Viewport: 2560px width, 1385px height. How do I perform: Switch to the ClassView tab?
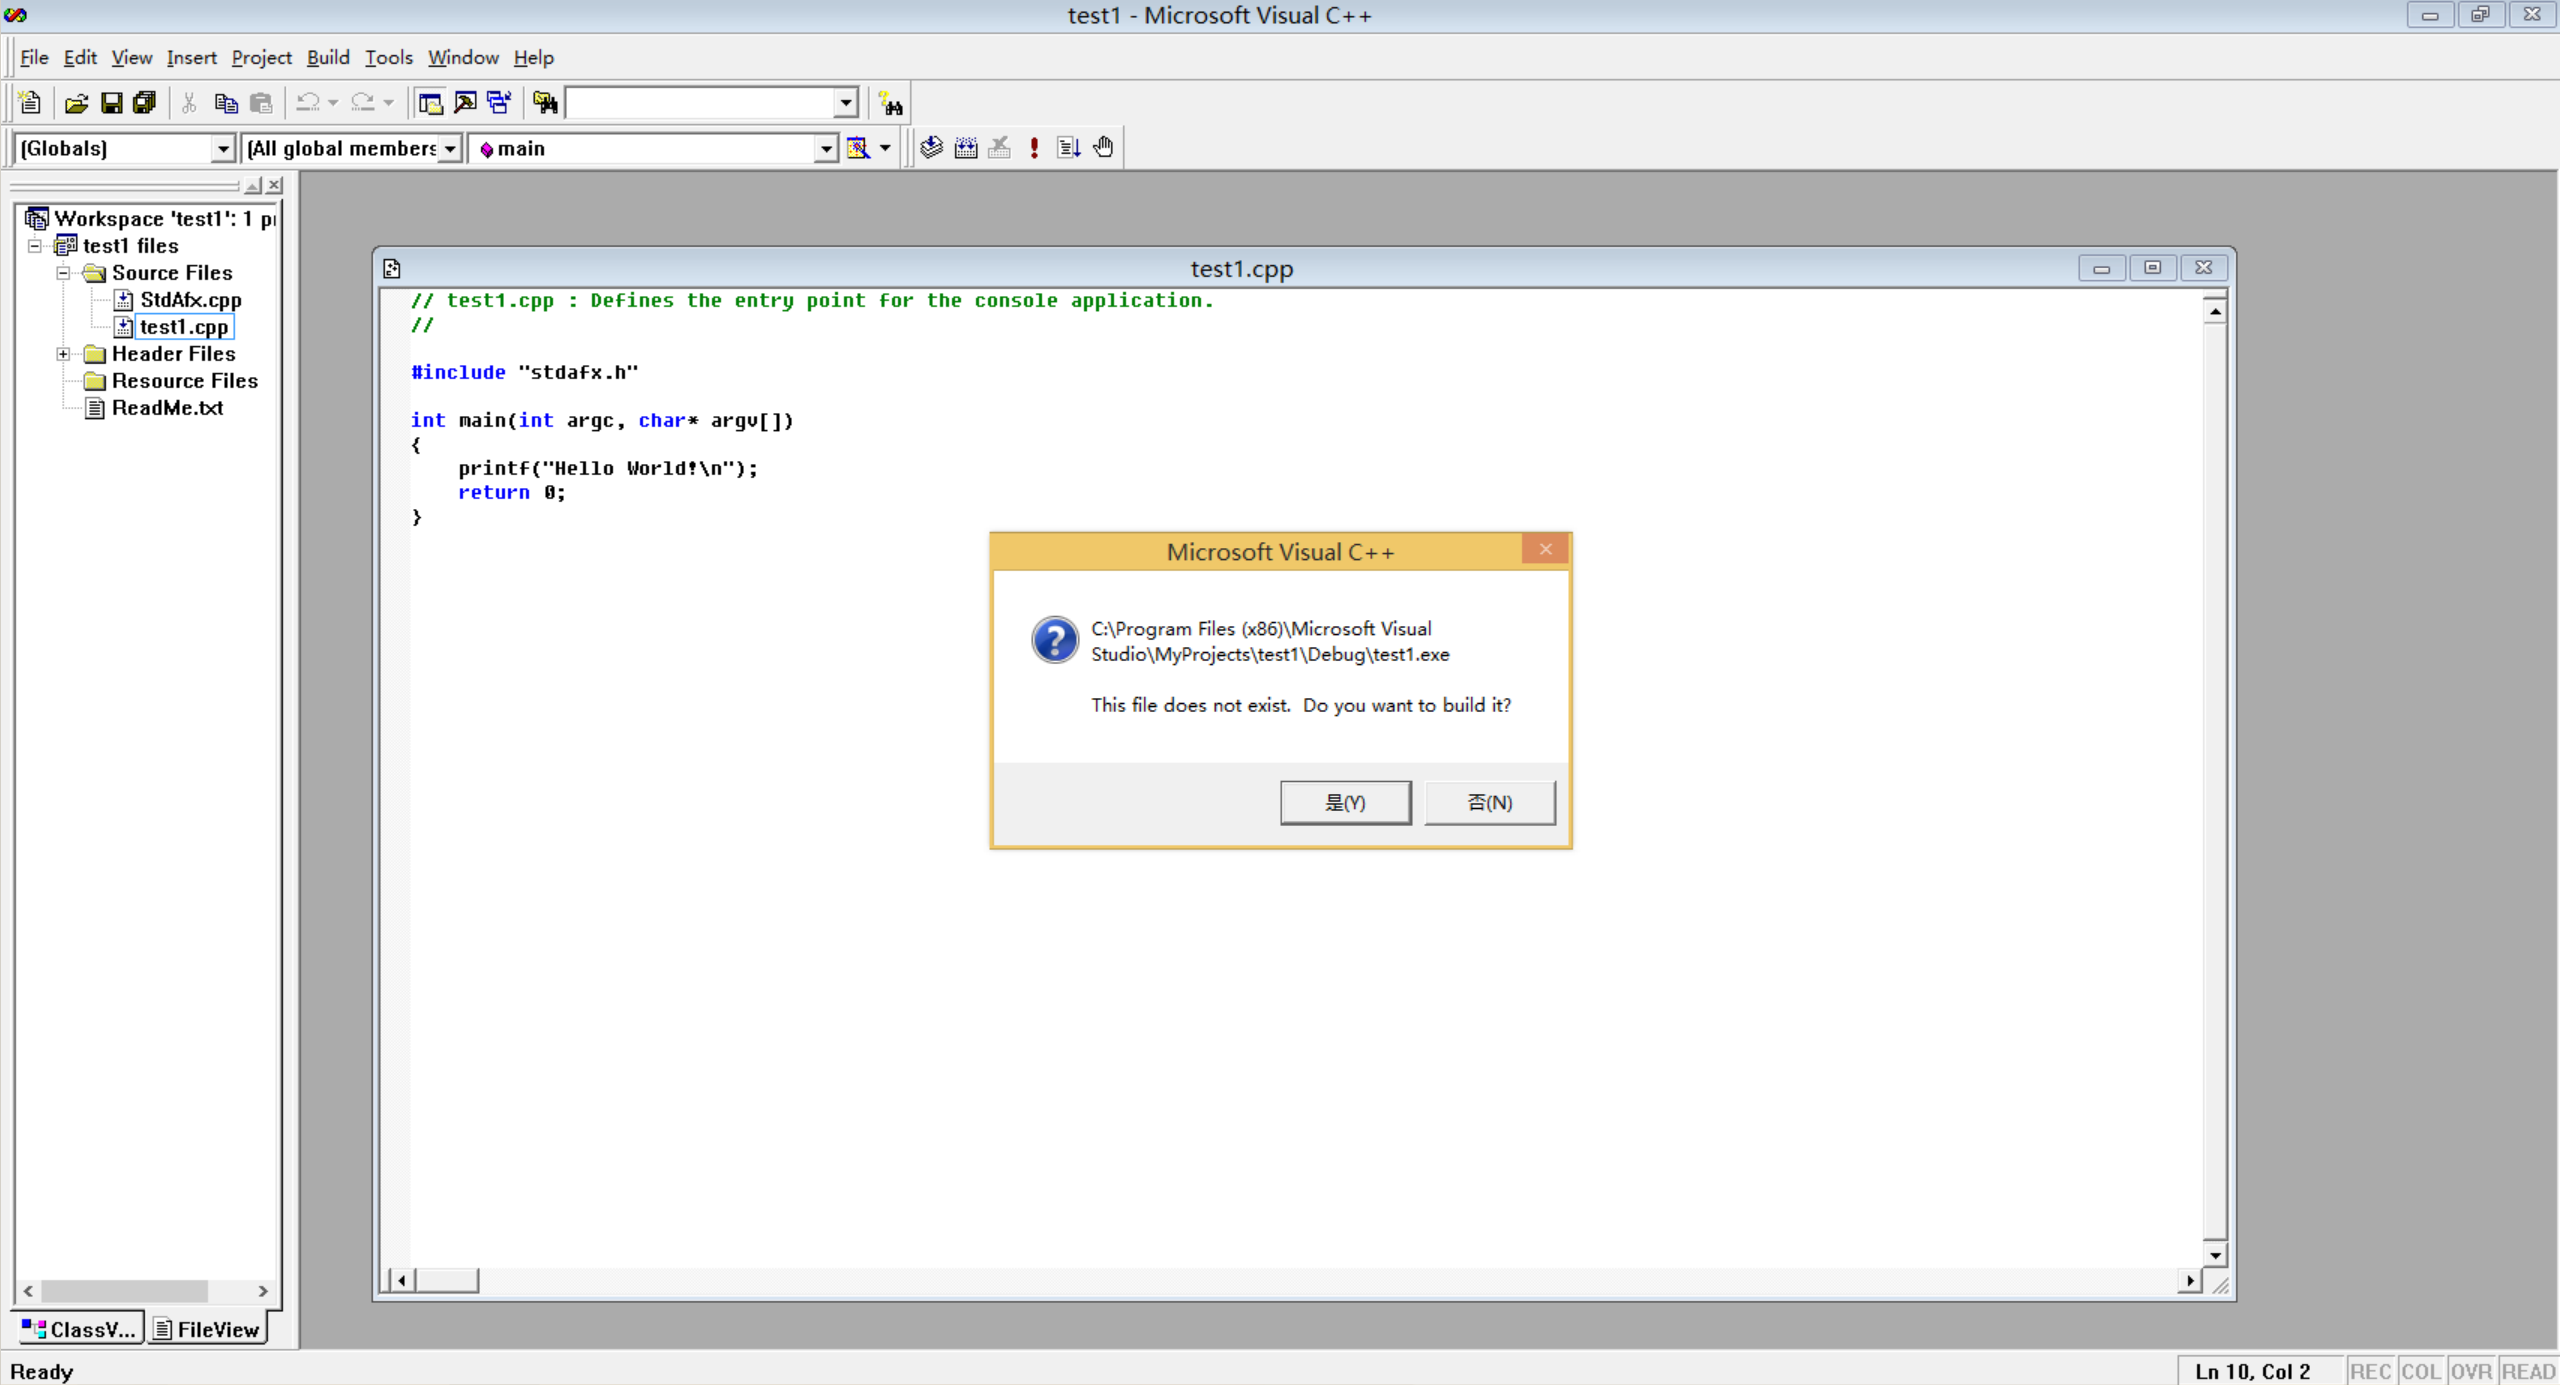tap(79, 1329)
